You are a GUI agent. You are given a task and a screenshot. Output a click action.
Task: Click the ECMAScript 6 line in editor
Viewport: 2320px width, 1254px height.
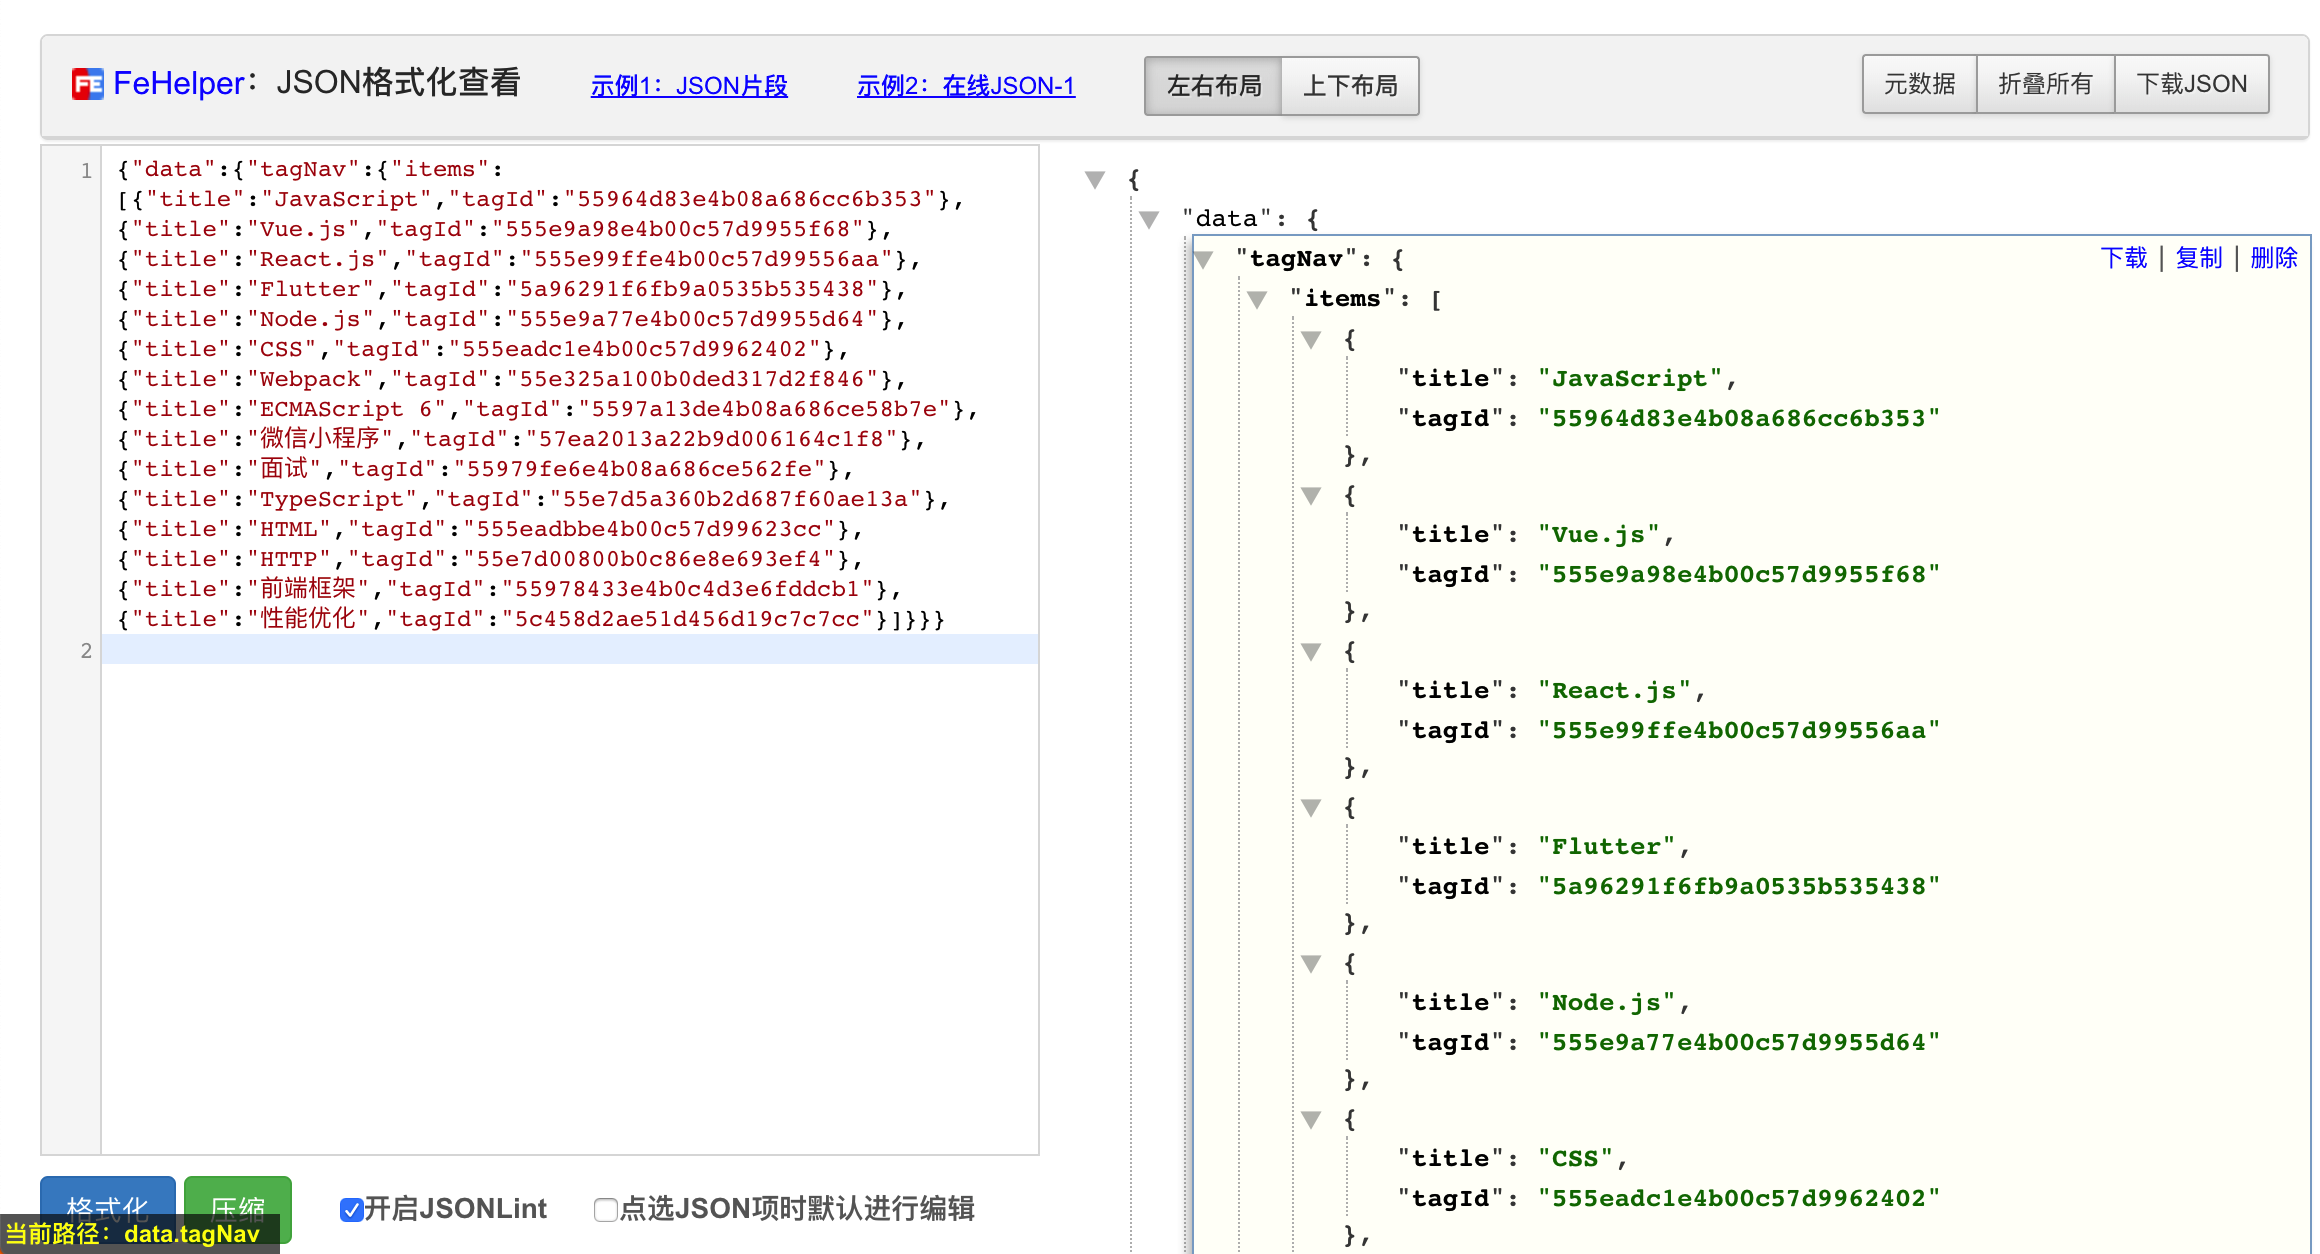(548, 410)
